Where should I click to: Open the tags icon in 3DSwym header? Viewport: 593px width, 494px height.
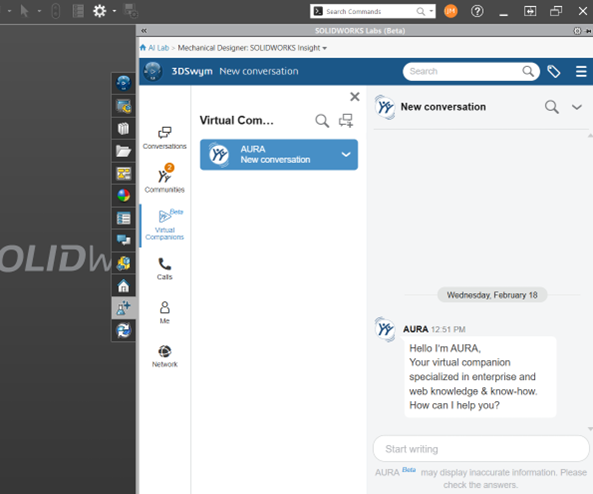click(x=554, y=71)
